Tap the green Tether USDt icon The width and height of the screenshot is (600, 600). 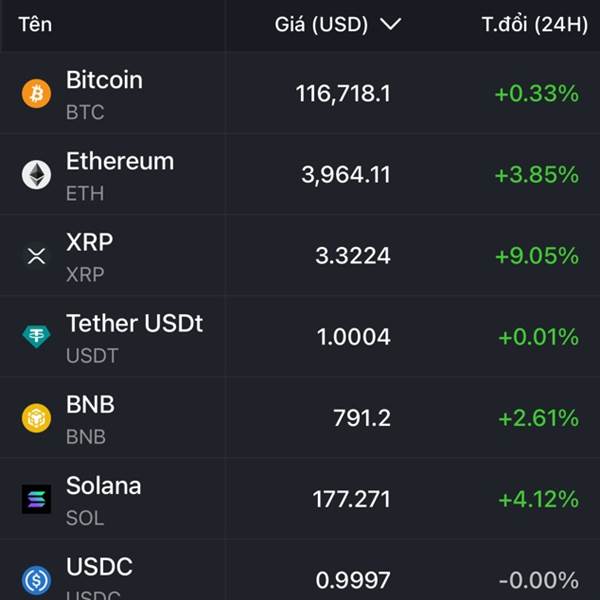coord(36,337)
